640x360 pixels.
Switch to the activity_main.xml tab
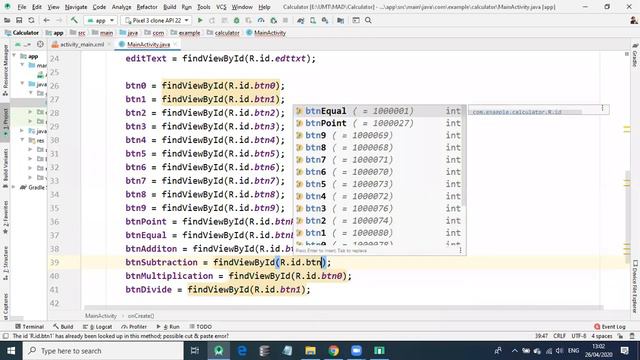pos(82,44)
